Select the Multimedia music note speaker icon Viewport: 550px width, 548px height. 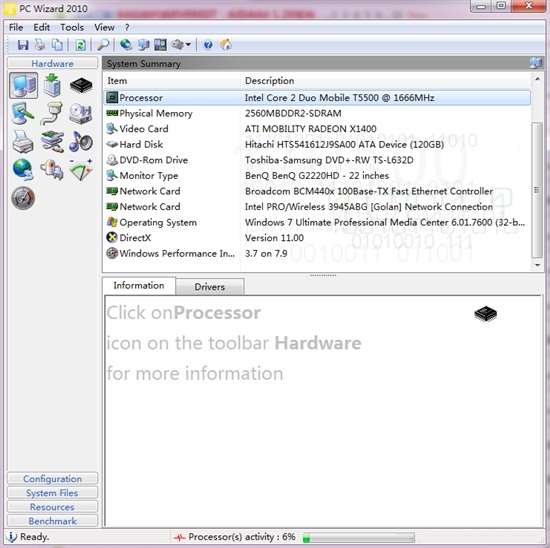click(x=81, y=142)
